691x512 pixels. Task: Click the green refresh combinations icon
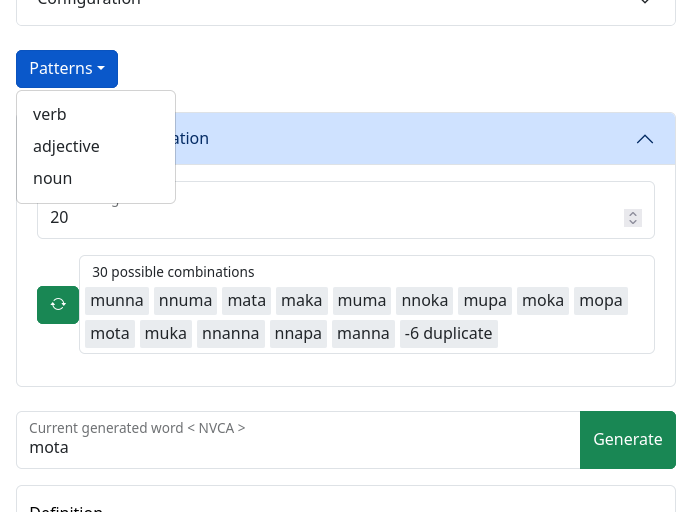click(x=58, y=305)
